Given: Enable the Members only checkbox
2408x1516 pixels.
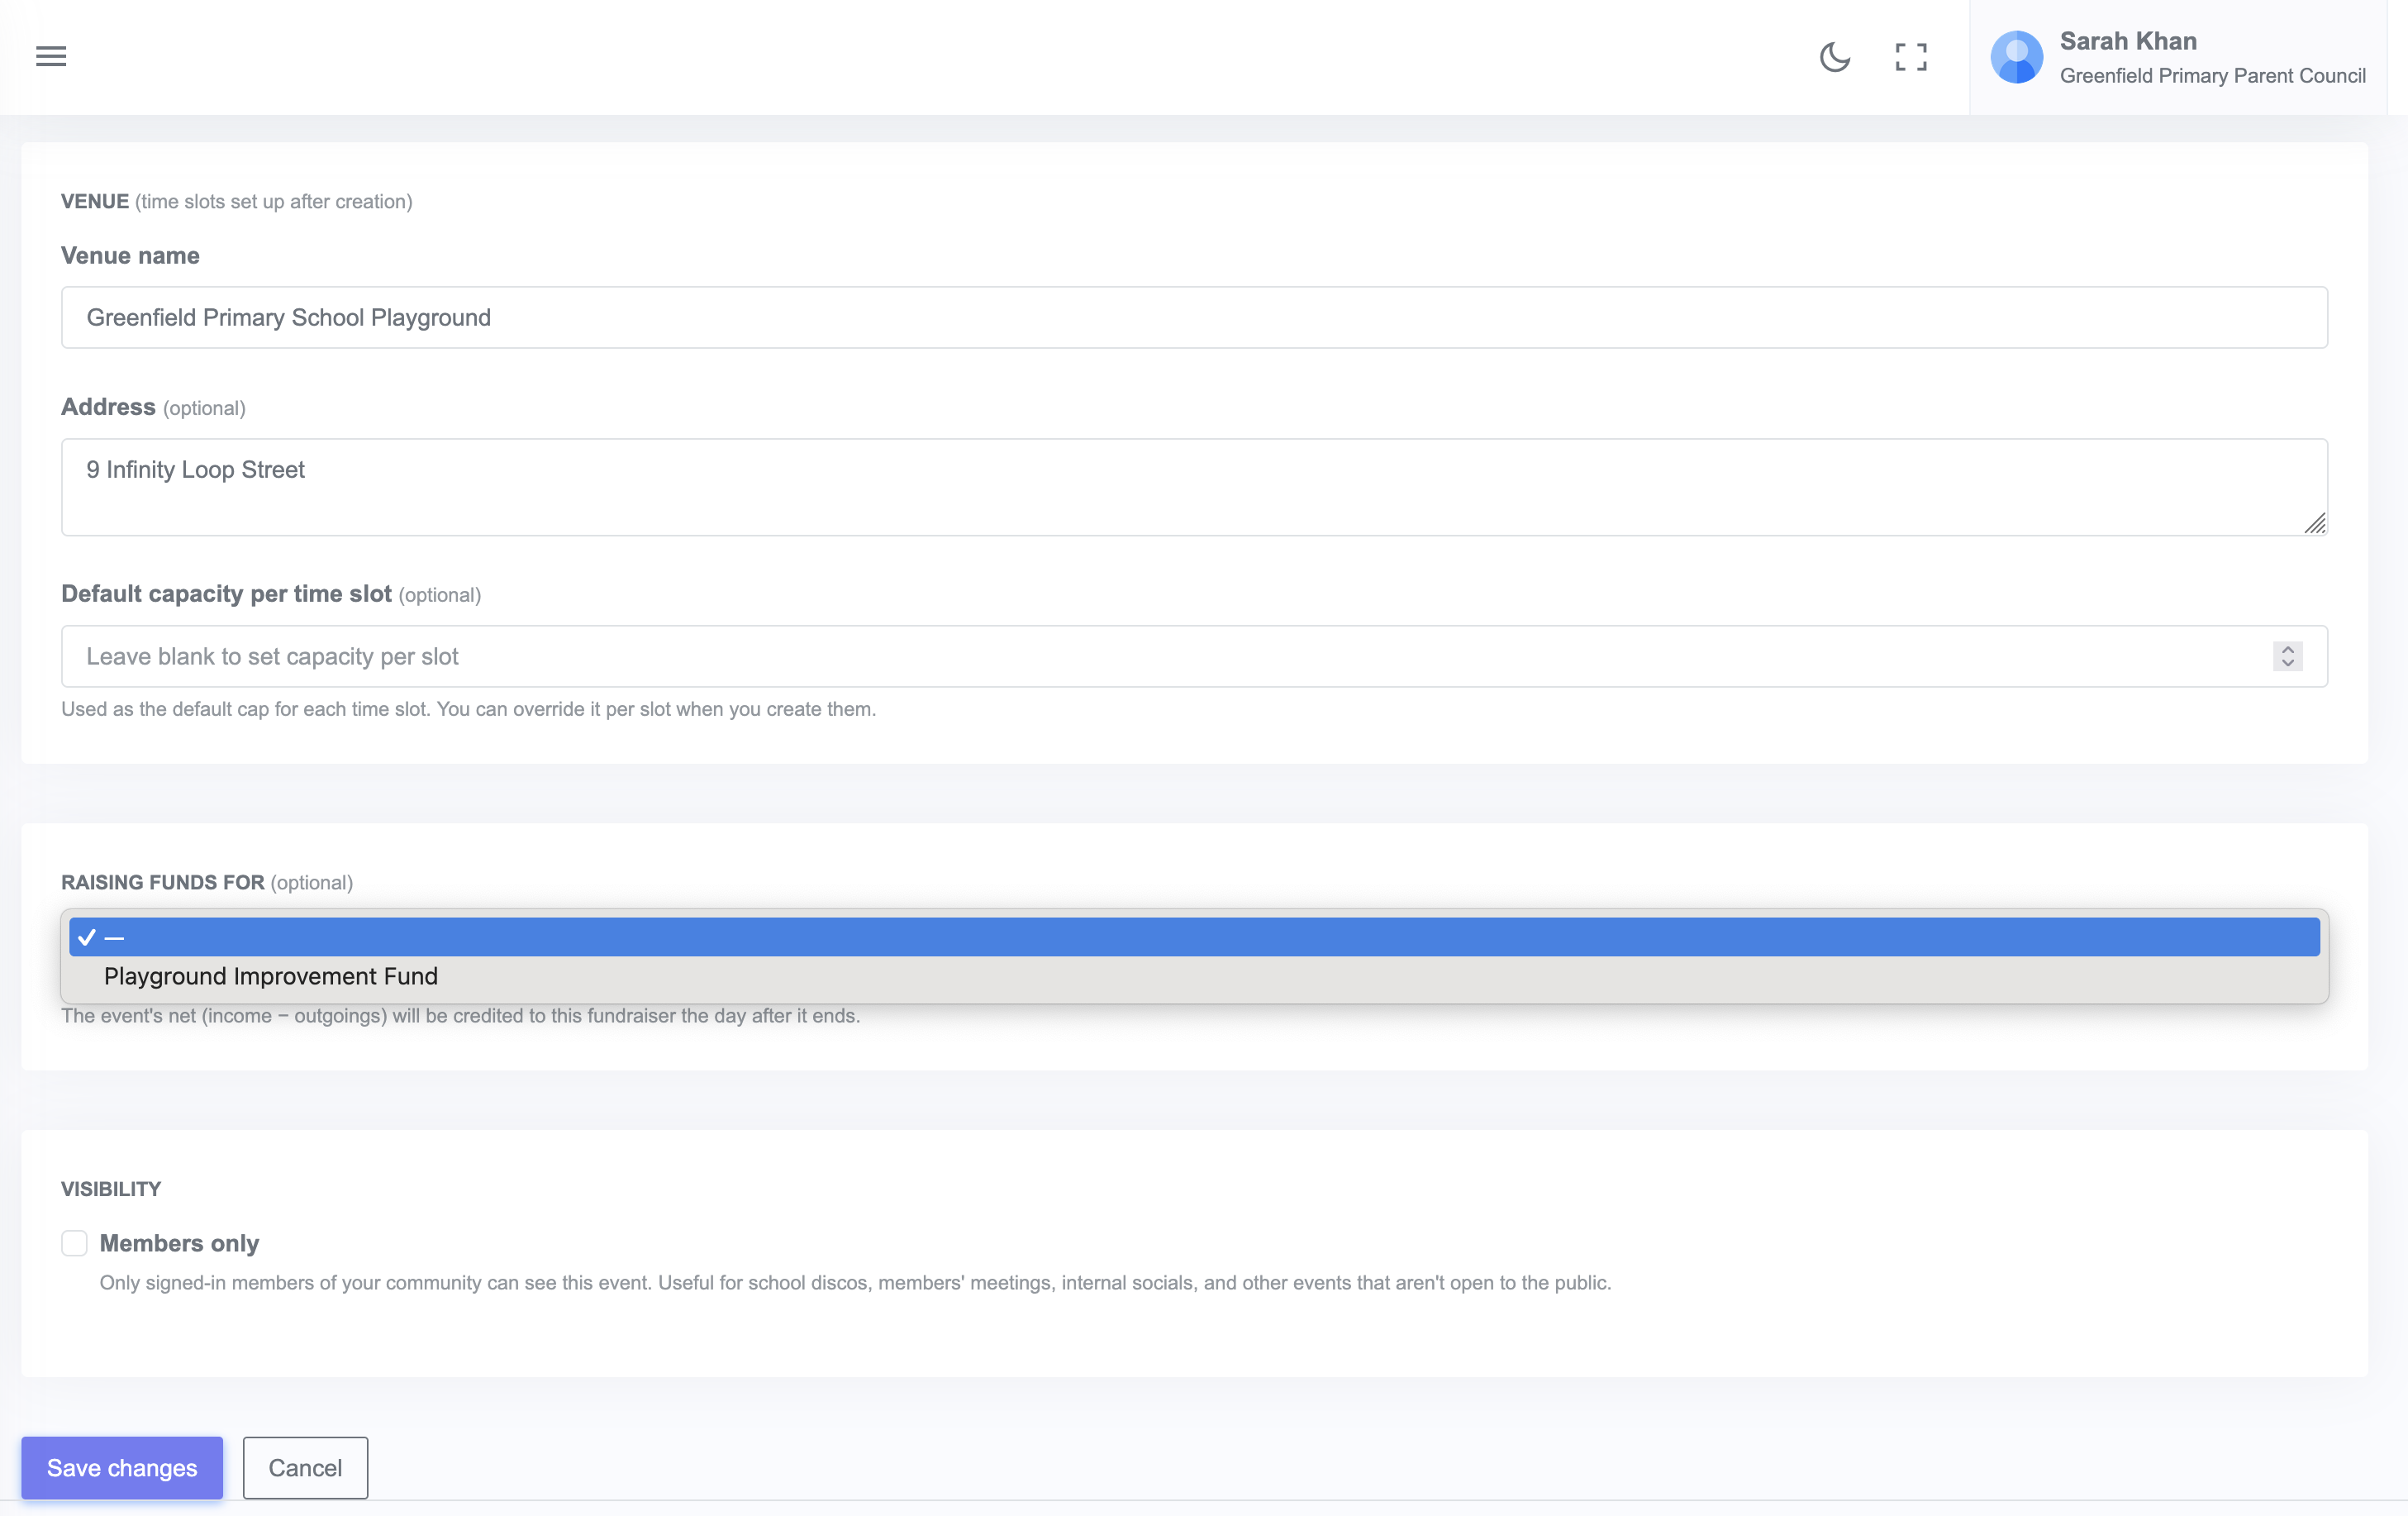Looking at the screenshot, I should coord(74,1243).
